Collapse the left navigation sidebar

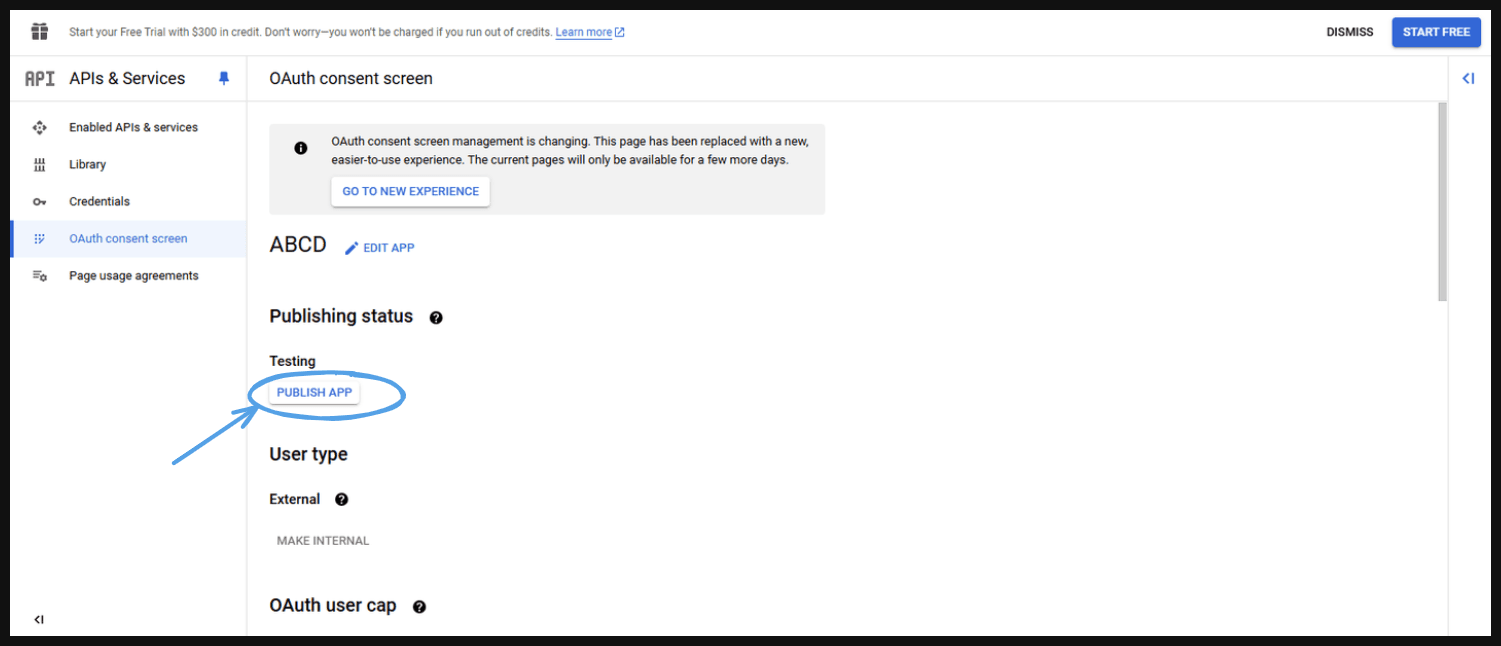(39, 620)
